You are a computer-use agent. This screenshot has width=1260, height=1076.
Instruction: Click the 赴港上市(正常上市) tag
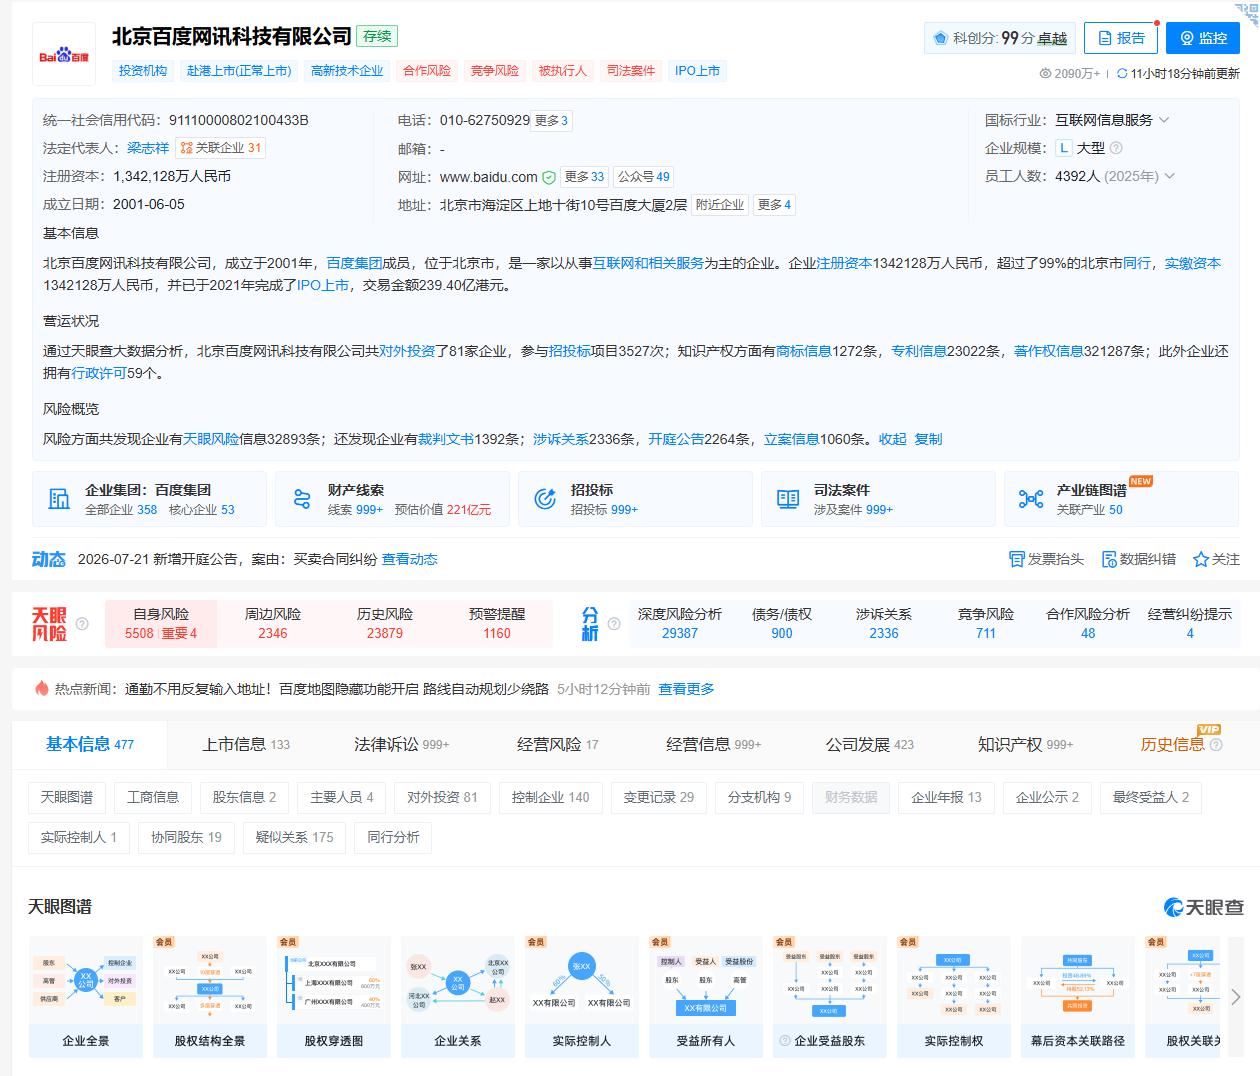coord(239,71)
